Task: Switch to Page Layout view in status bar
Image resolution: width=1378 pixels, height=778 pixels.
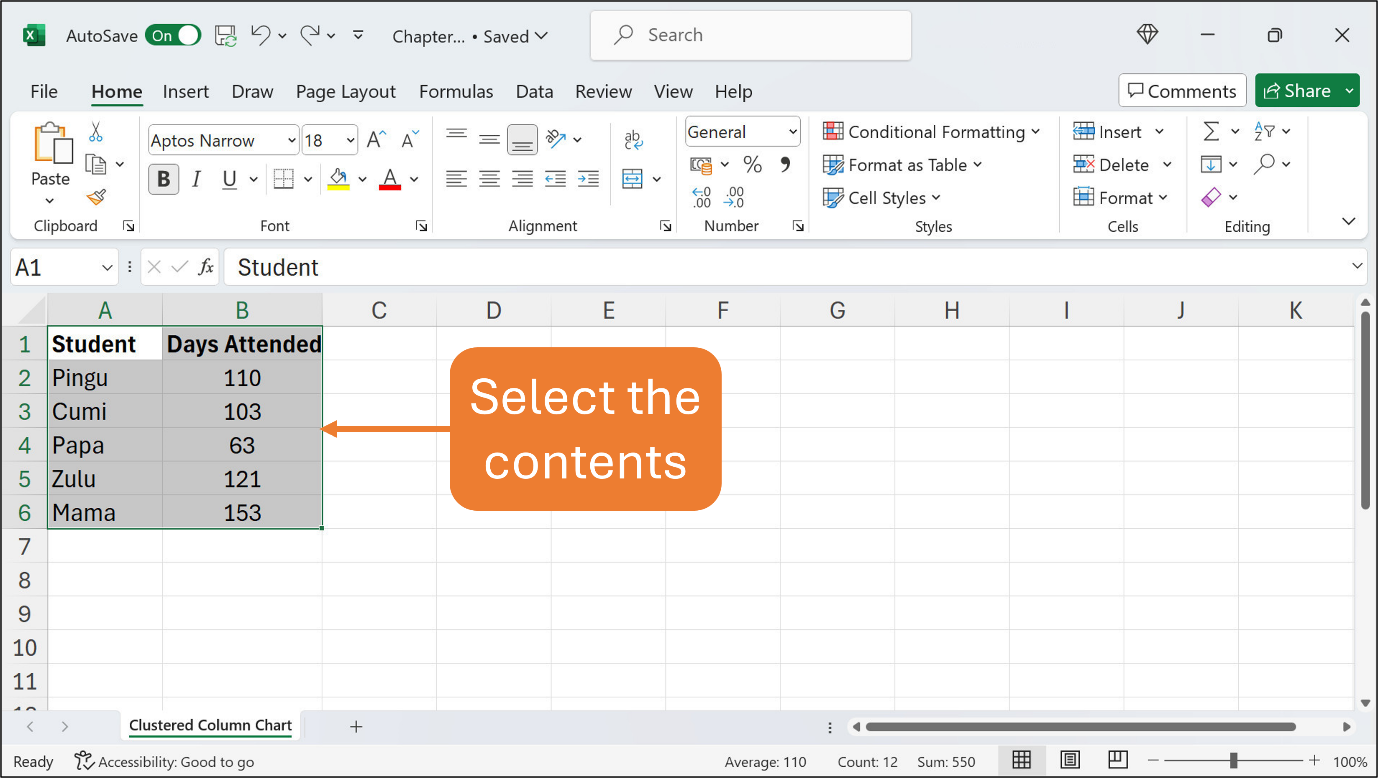Action: [1070, 760]
